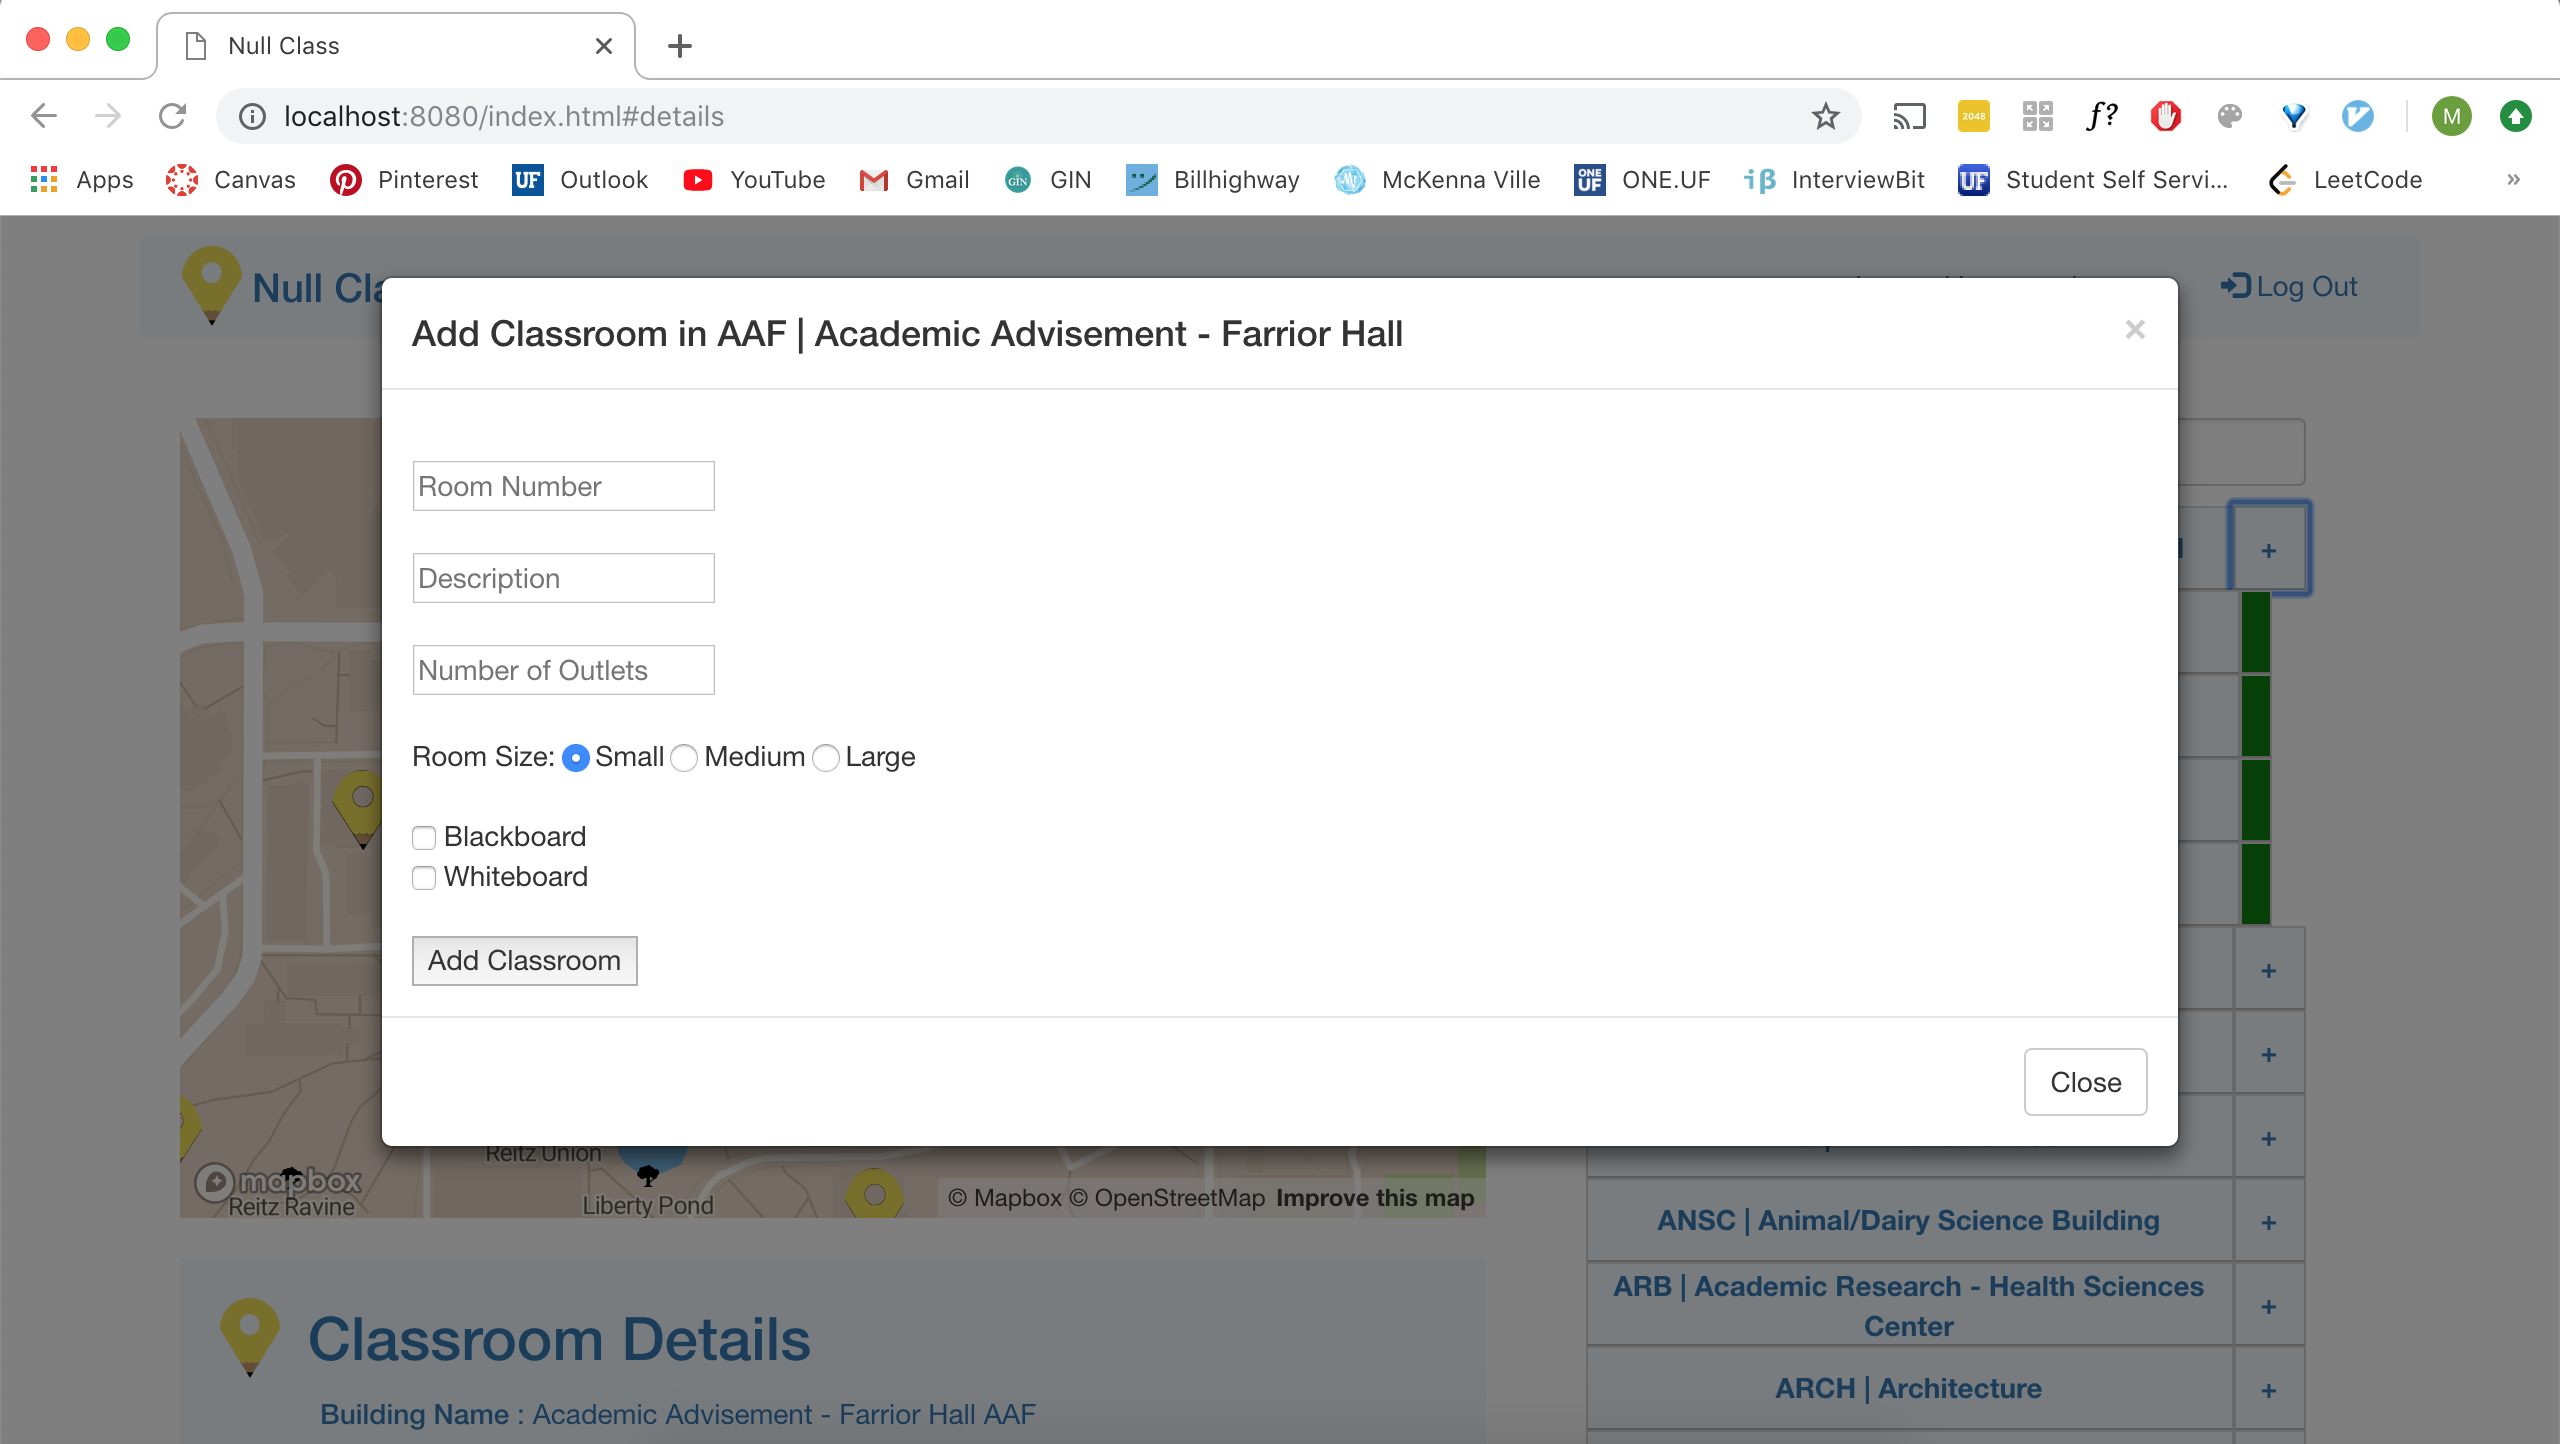Show hidden bookmarks via double chevron
Viewport: 2560px width, 1444px height.
point(2513,180)
